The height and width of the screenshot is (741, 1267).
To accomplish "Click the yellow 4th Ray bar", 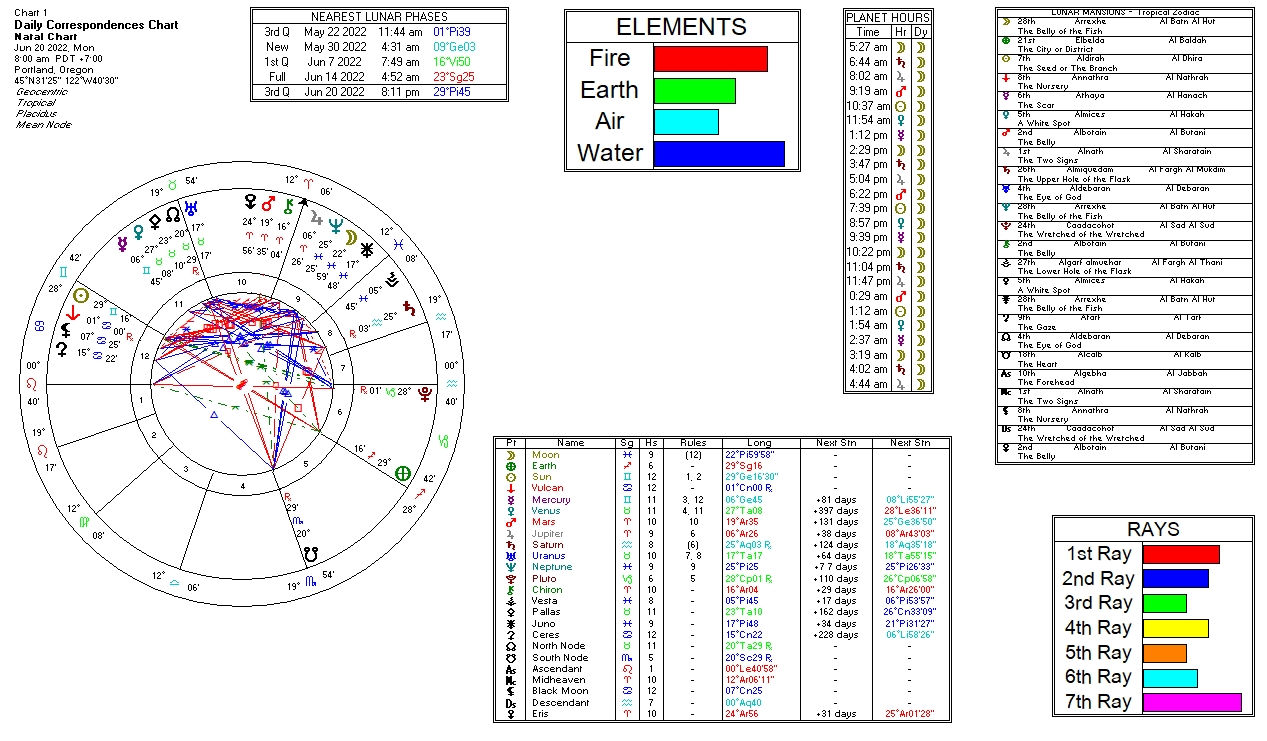I will click(x=1175, y=628).
